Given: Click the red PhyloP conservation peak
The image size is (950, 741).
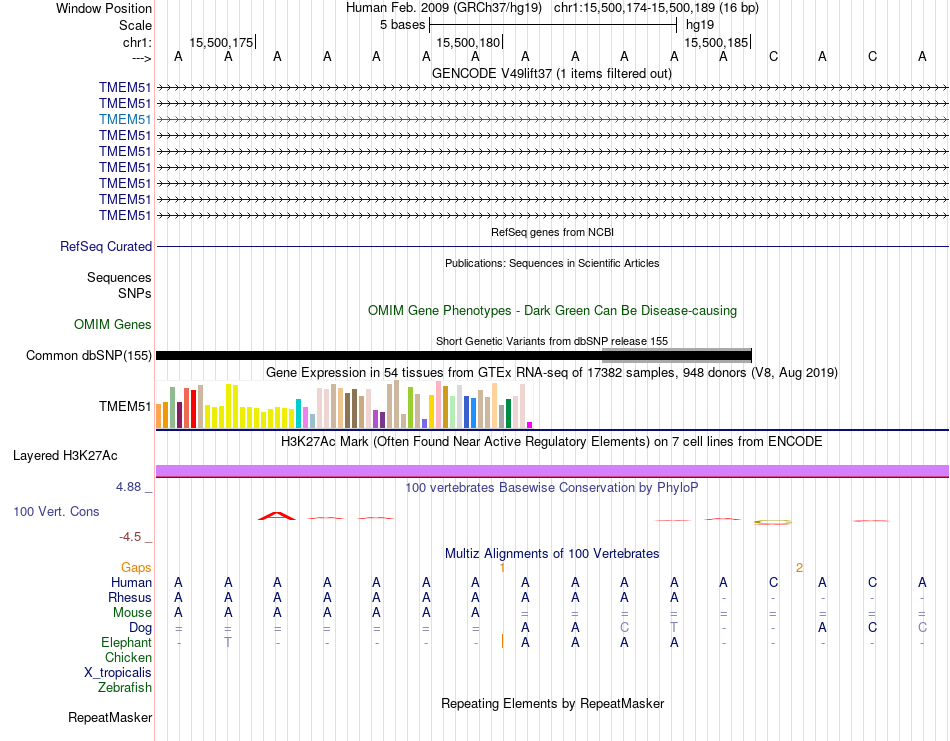Looking at the screenshot, I should point(277,516).
